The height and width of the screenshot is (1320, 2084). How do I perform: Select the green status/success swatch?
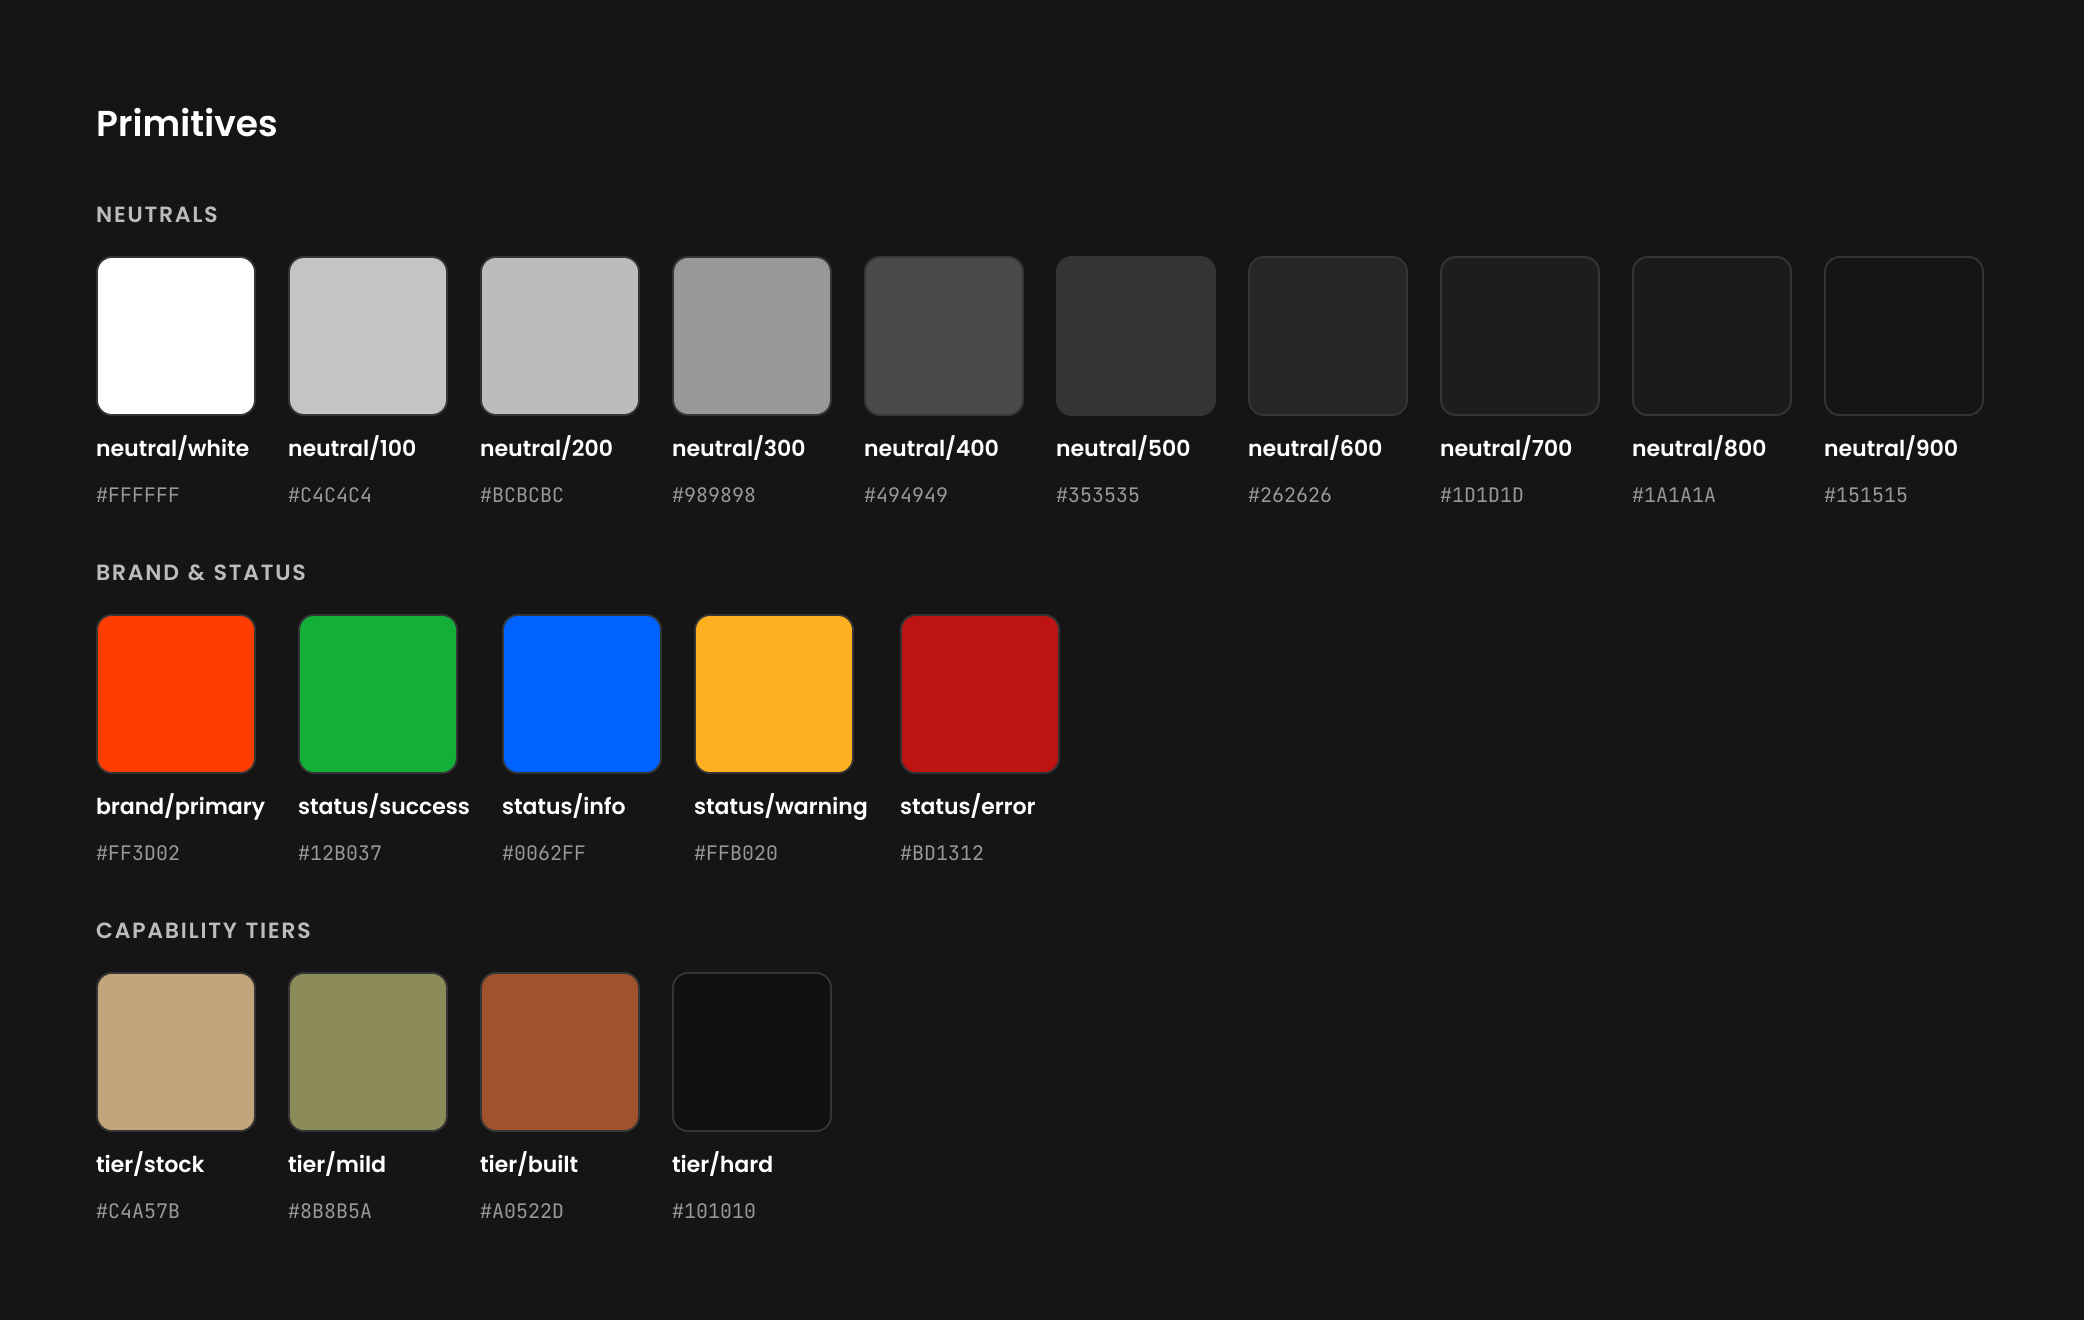[378, 694]
